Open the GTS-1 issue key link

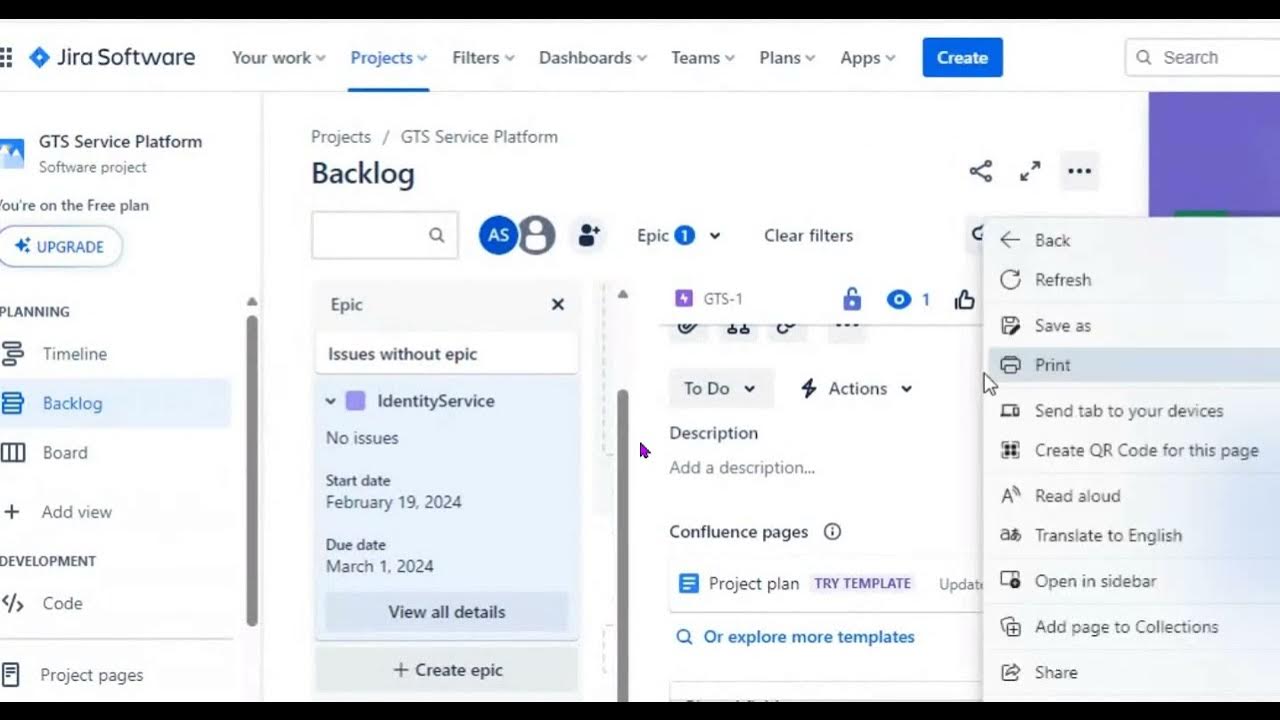click(722, 298)
